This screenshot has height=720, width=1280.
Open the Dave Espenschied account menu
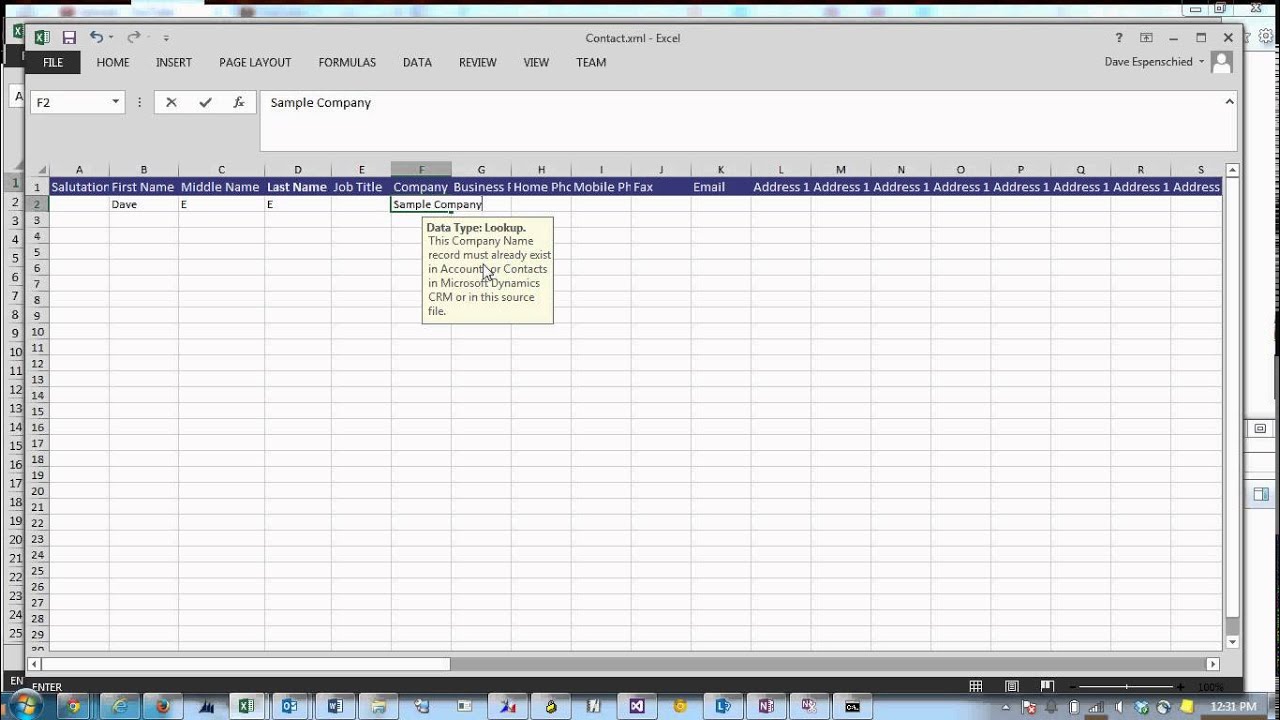pos(1154,62)
